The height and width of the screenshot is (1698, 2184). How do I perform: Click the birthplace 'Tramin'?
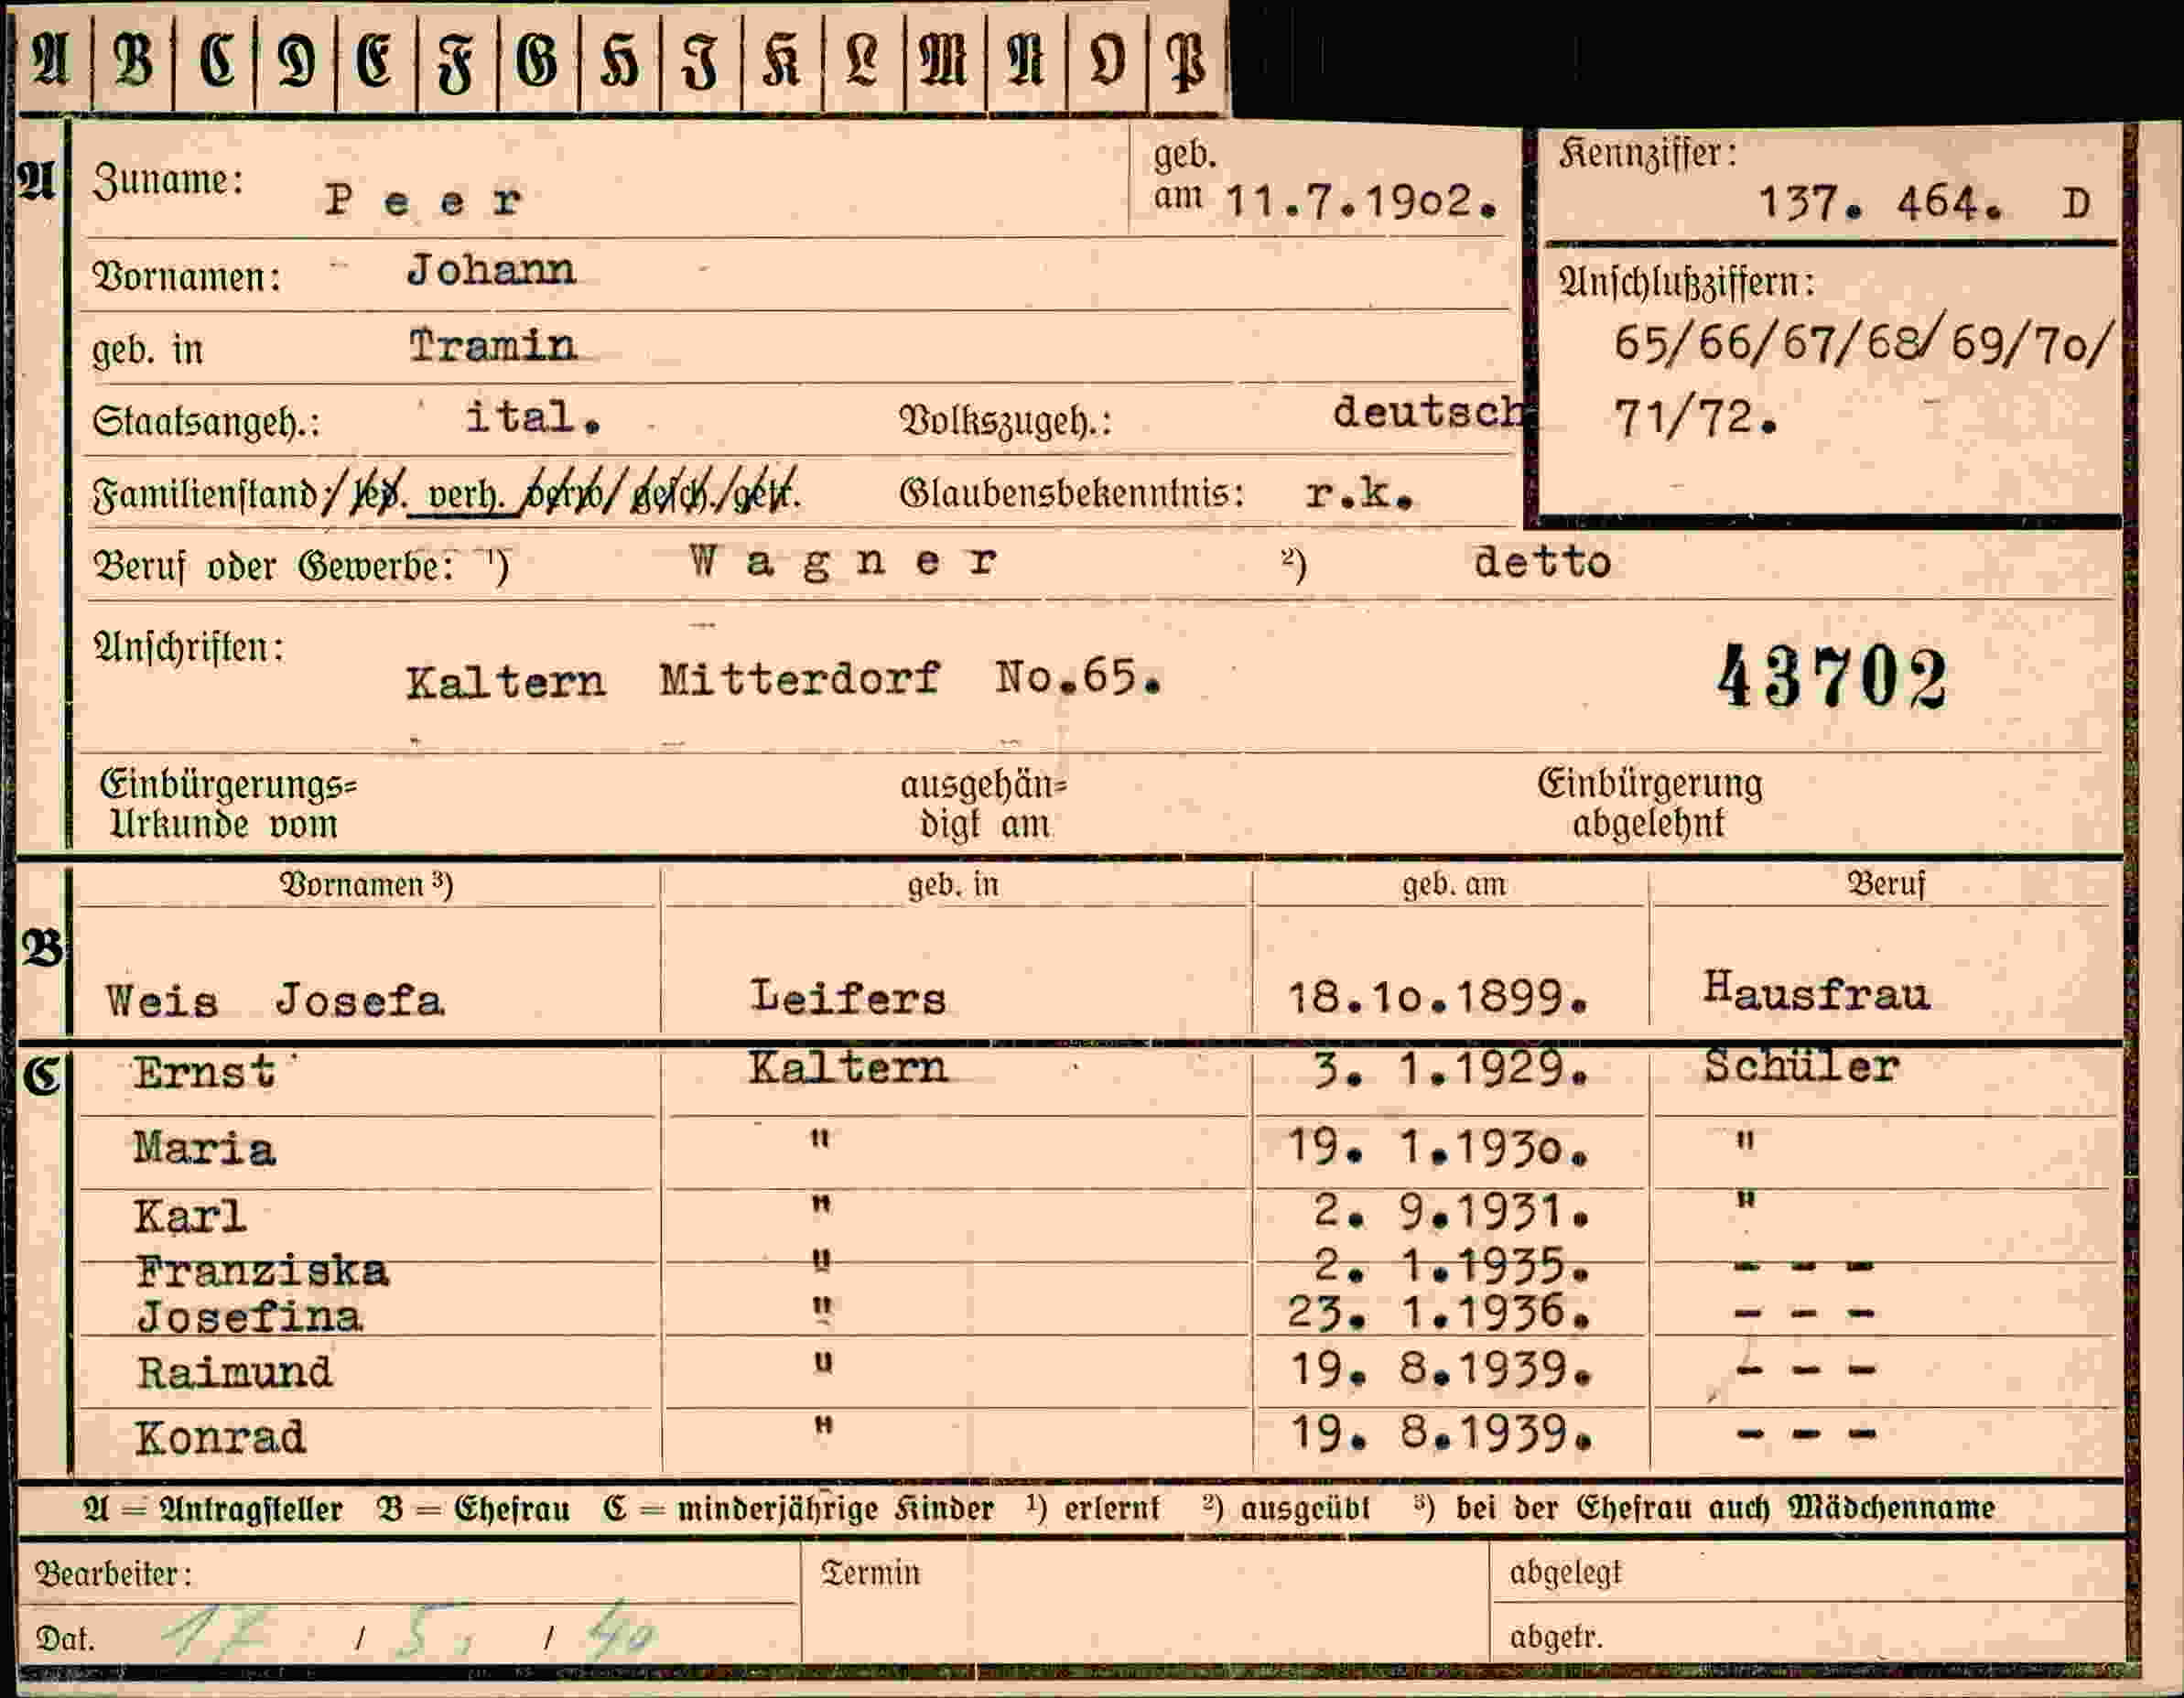click(x=492, y=346)
